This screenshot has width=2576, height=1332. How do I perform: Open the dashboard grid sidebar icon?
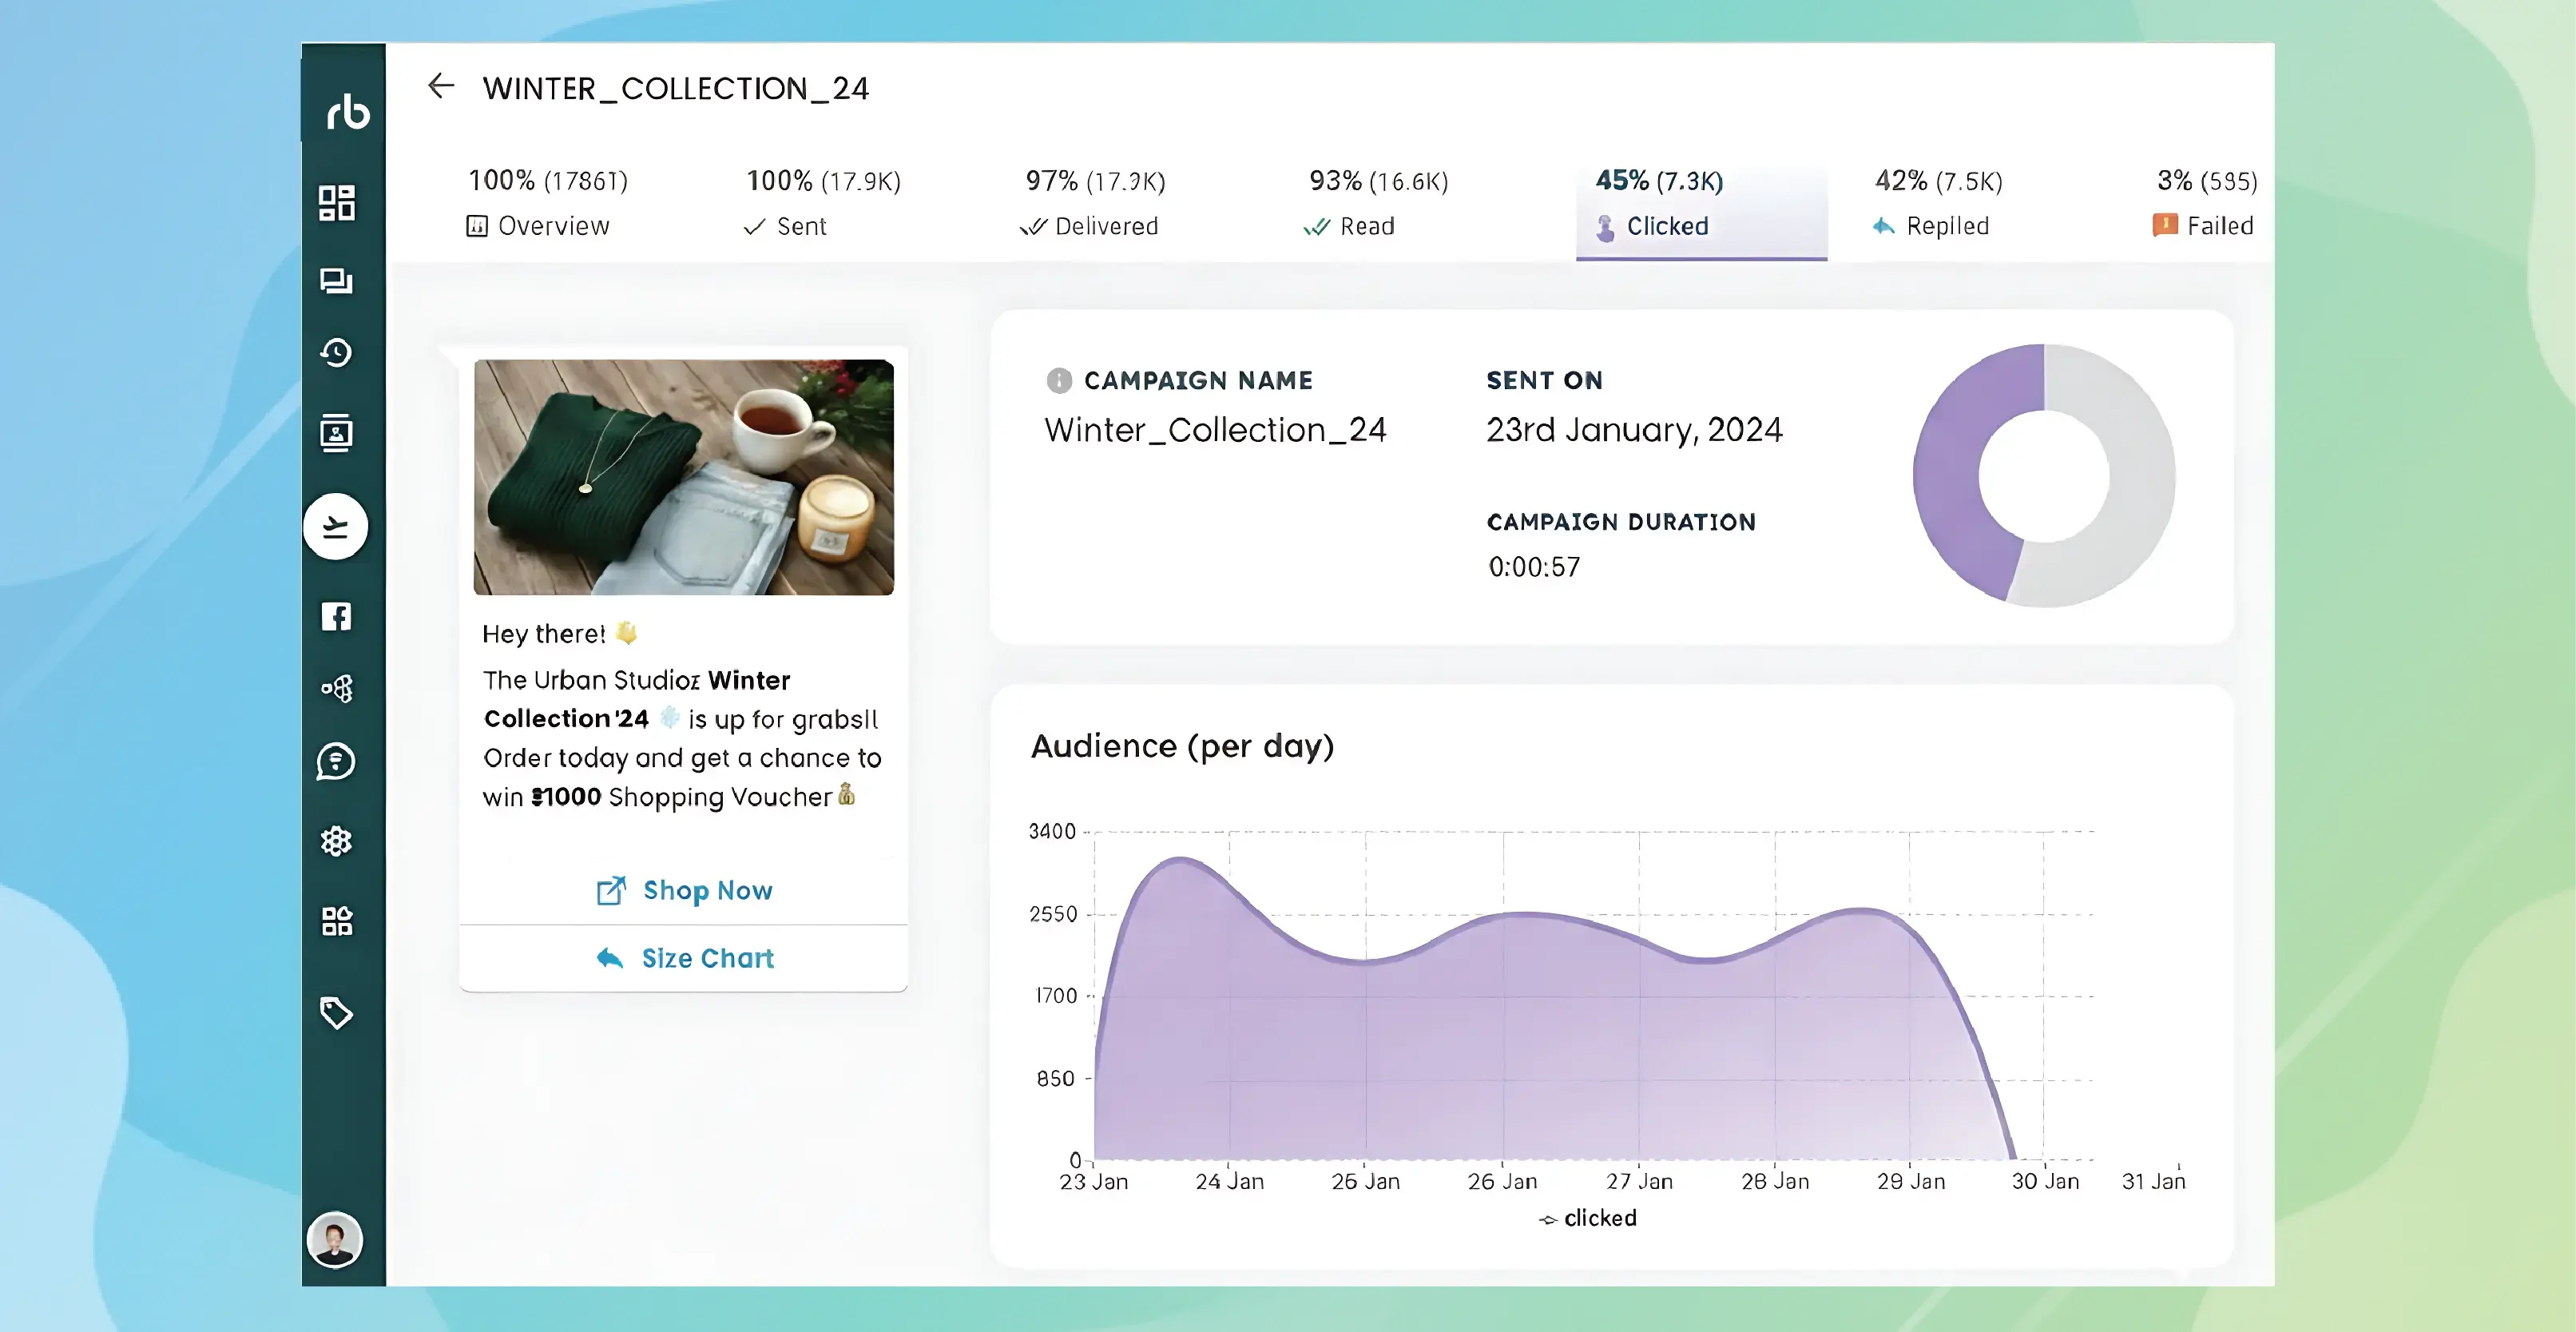[x=336, y=202]
